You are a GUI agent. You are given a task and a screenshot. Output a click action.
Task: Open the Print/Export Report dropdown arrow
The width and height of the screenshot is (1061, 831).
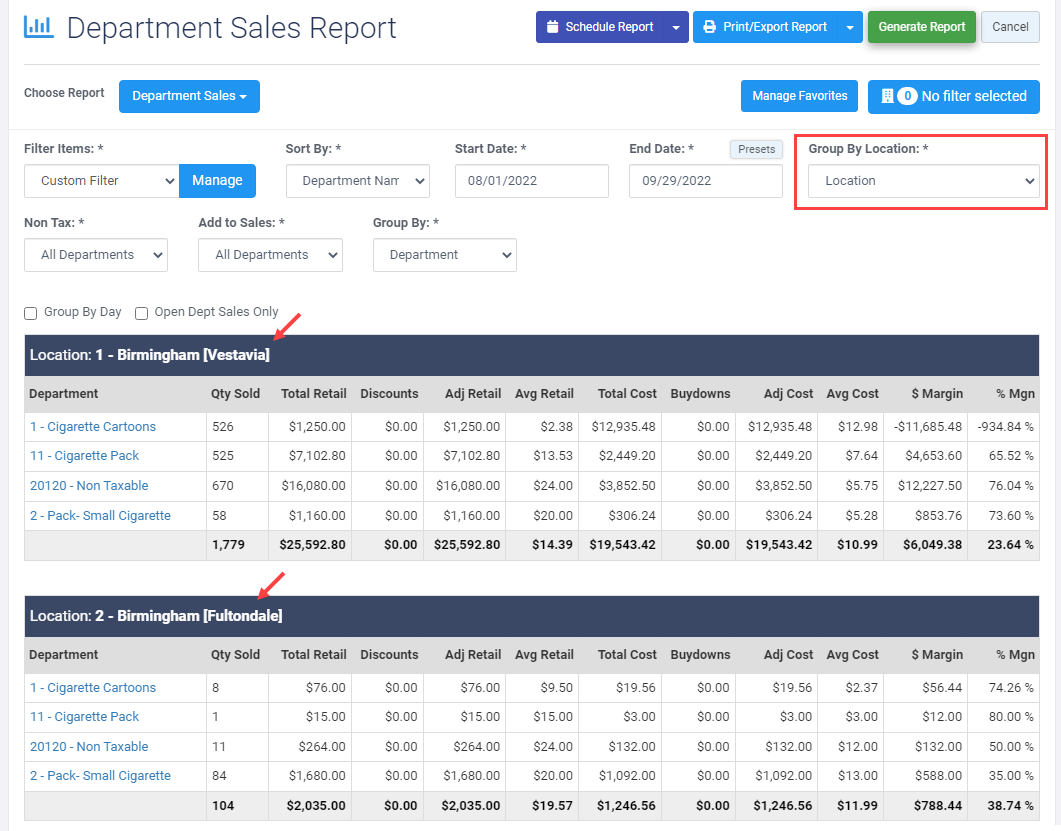(x=847, y=27)
